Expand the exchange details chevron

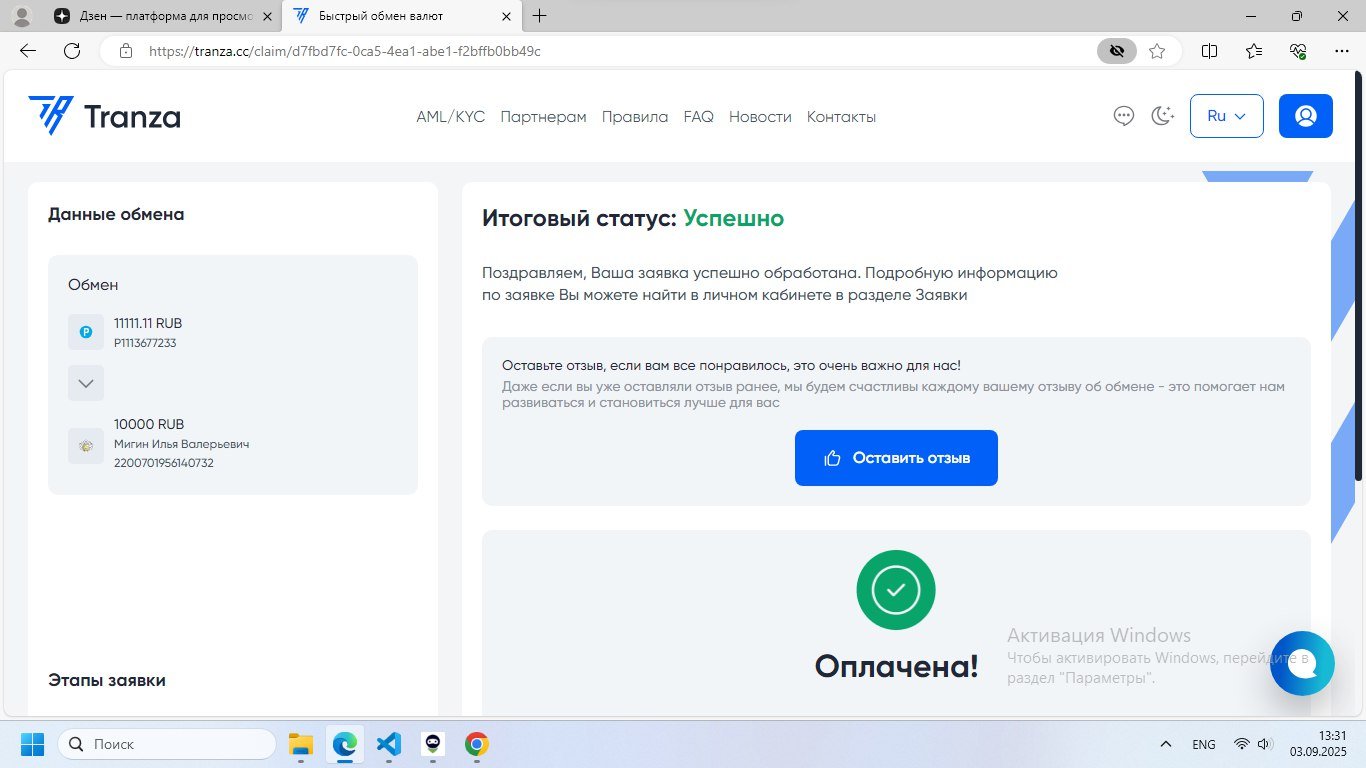[x=86, y=383]
